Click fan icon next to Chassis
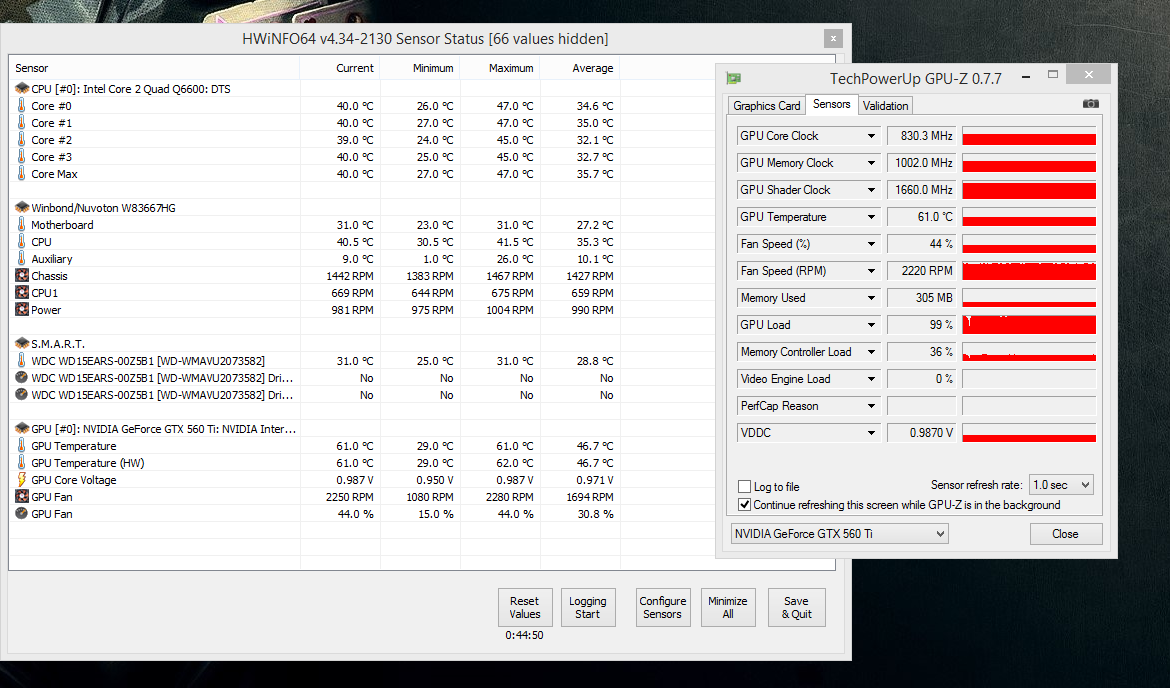The height and width of the screenshot is (688, 1170). point(22,275)
